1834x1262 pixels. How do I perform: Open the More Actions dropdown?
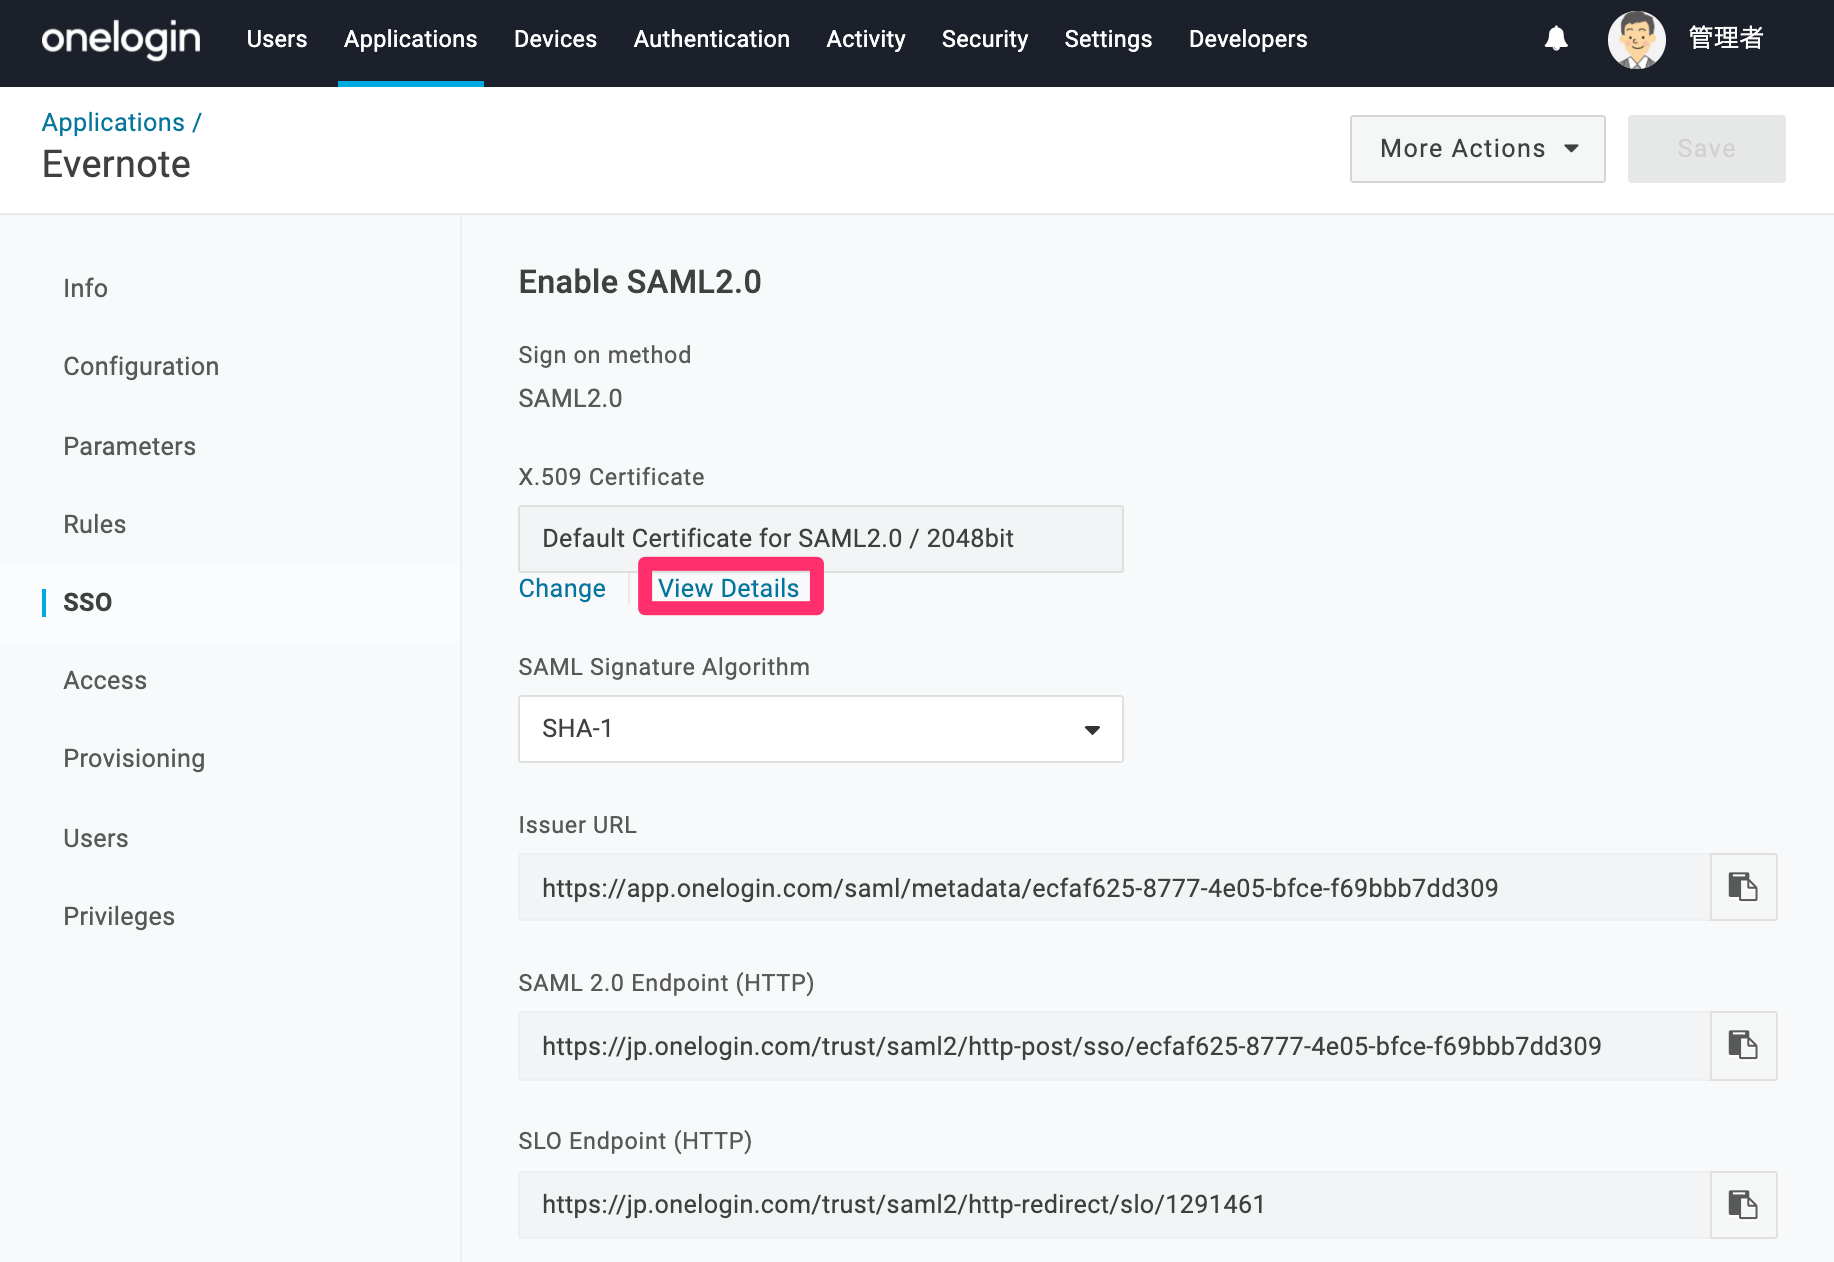click(1477, 149)
